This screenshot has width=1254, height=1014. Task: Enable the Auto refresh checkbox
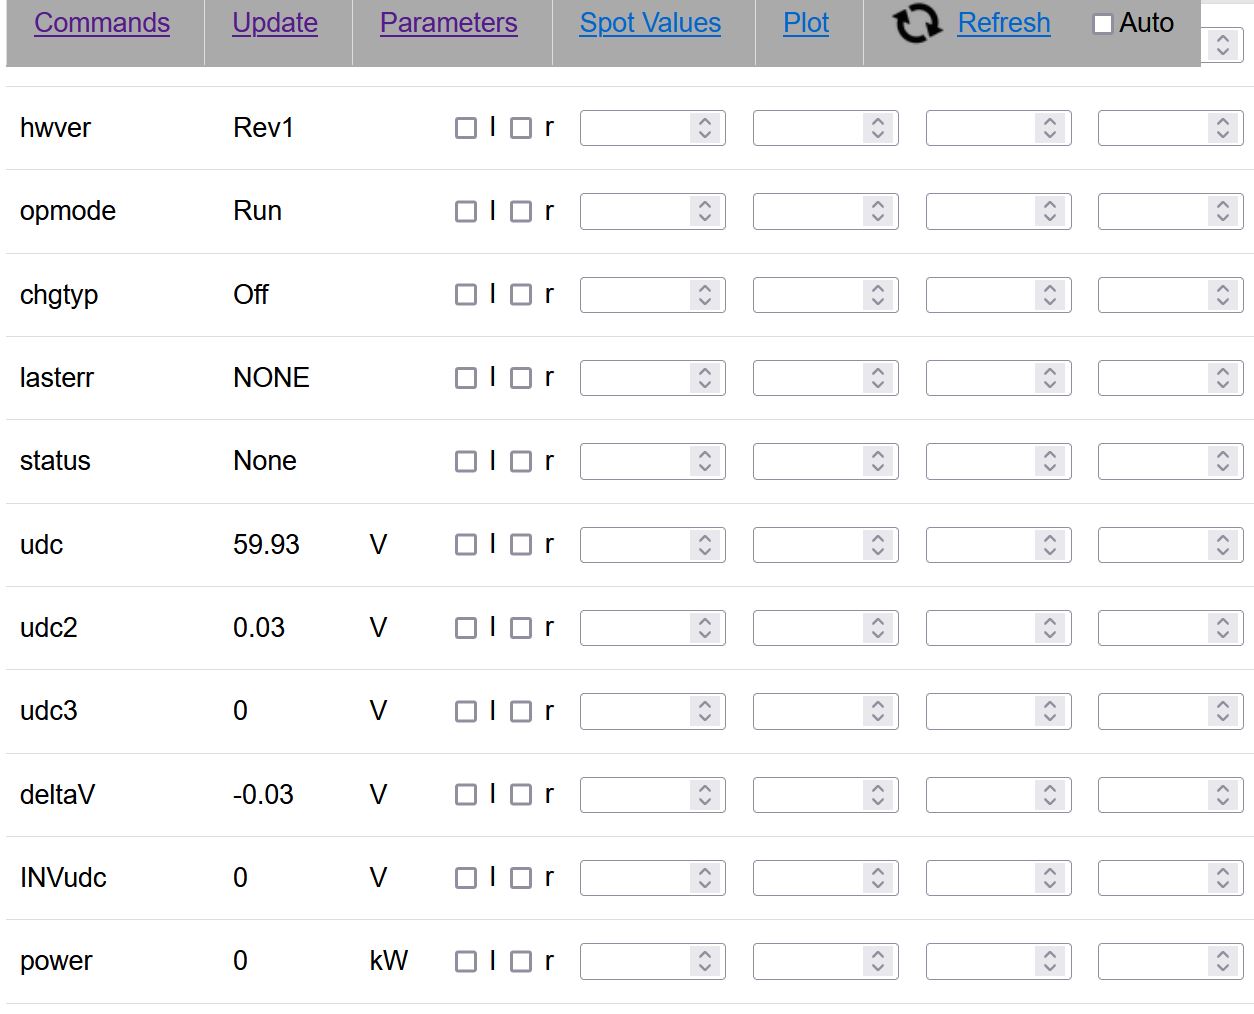[1103, 24]
